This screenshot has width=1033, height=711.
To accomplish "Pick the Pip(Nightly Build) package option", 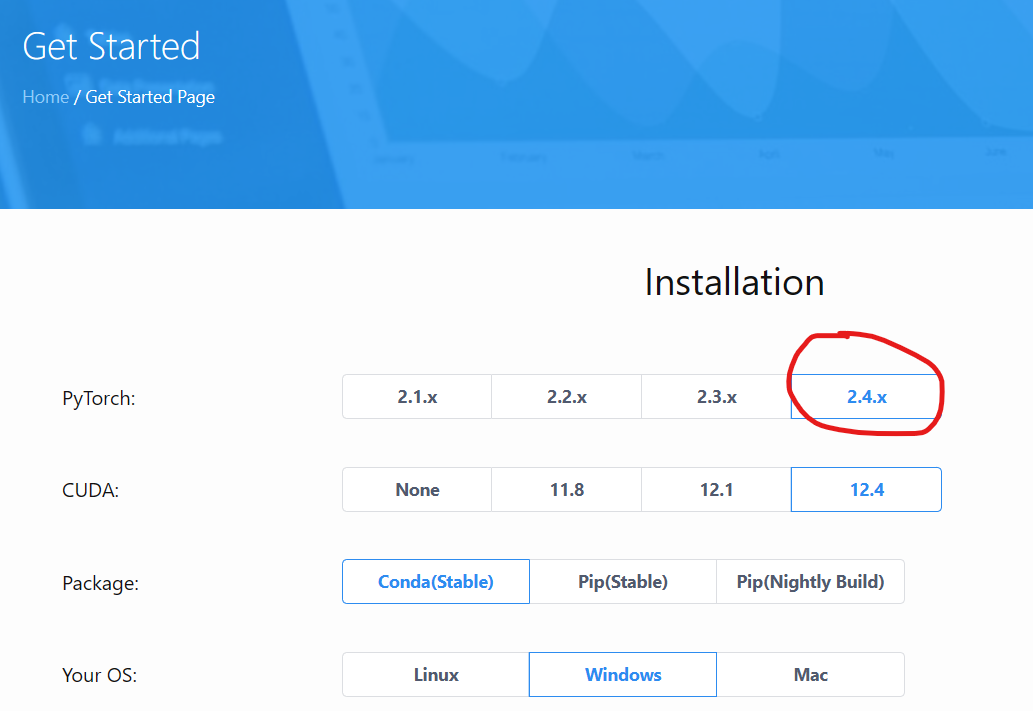I will click(x=810, y=582).
